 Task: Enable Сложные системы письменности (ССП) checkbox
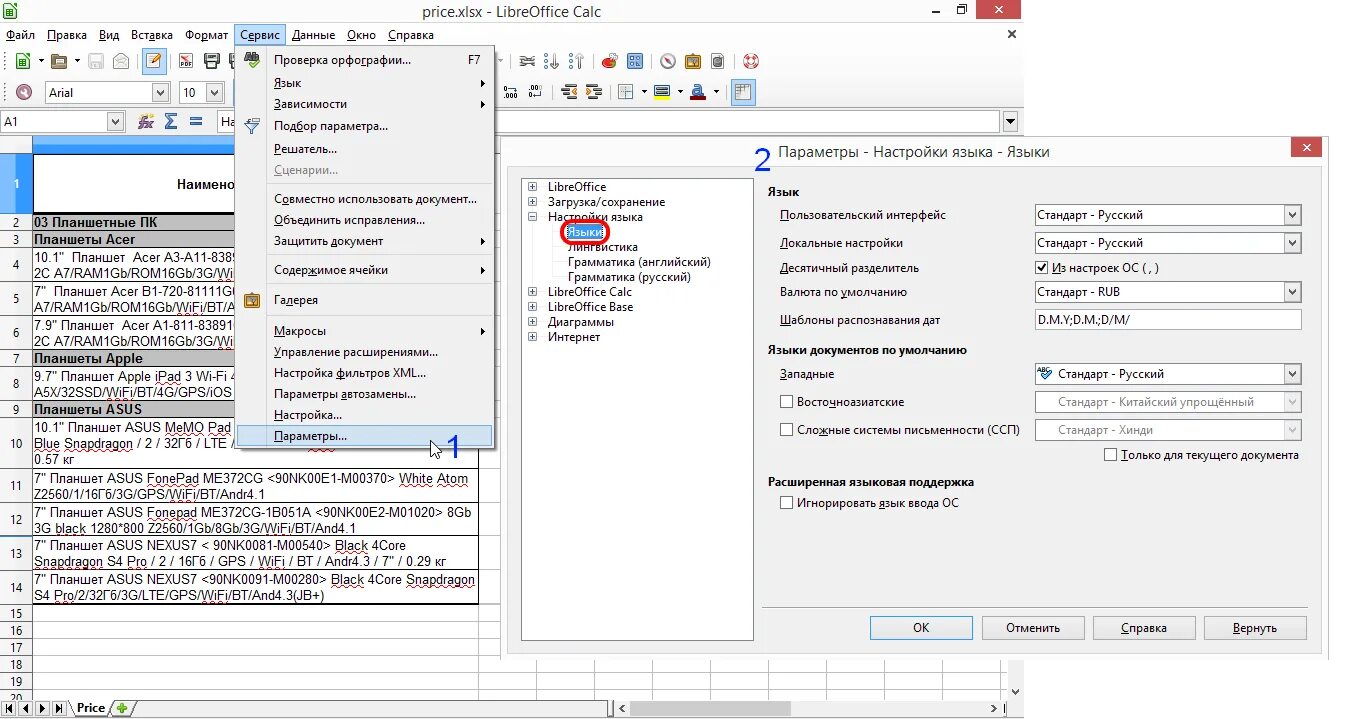(x=786, y=430)
